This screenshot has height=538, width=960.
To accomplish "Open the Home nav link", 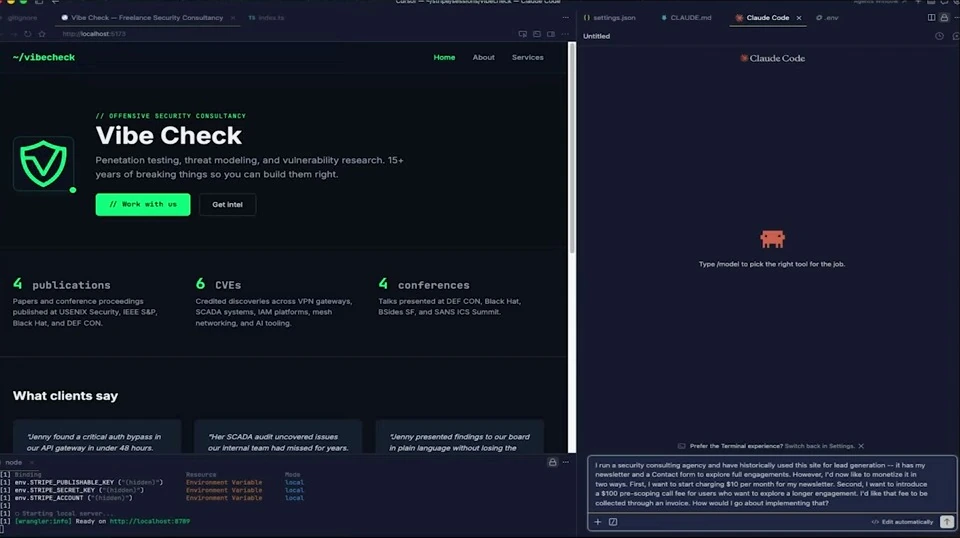I will (444, 58).
